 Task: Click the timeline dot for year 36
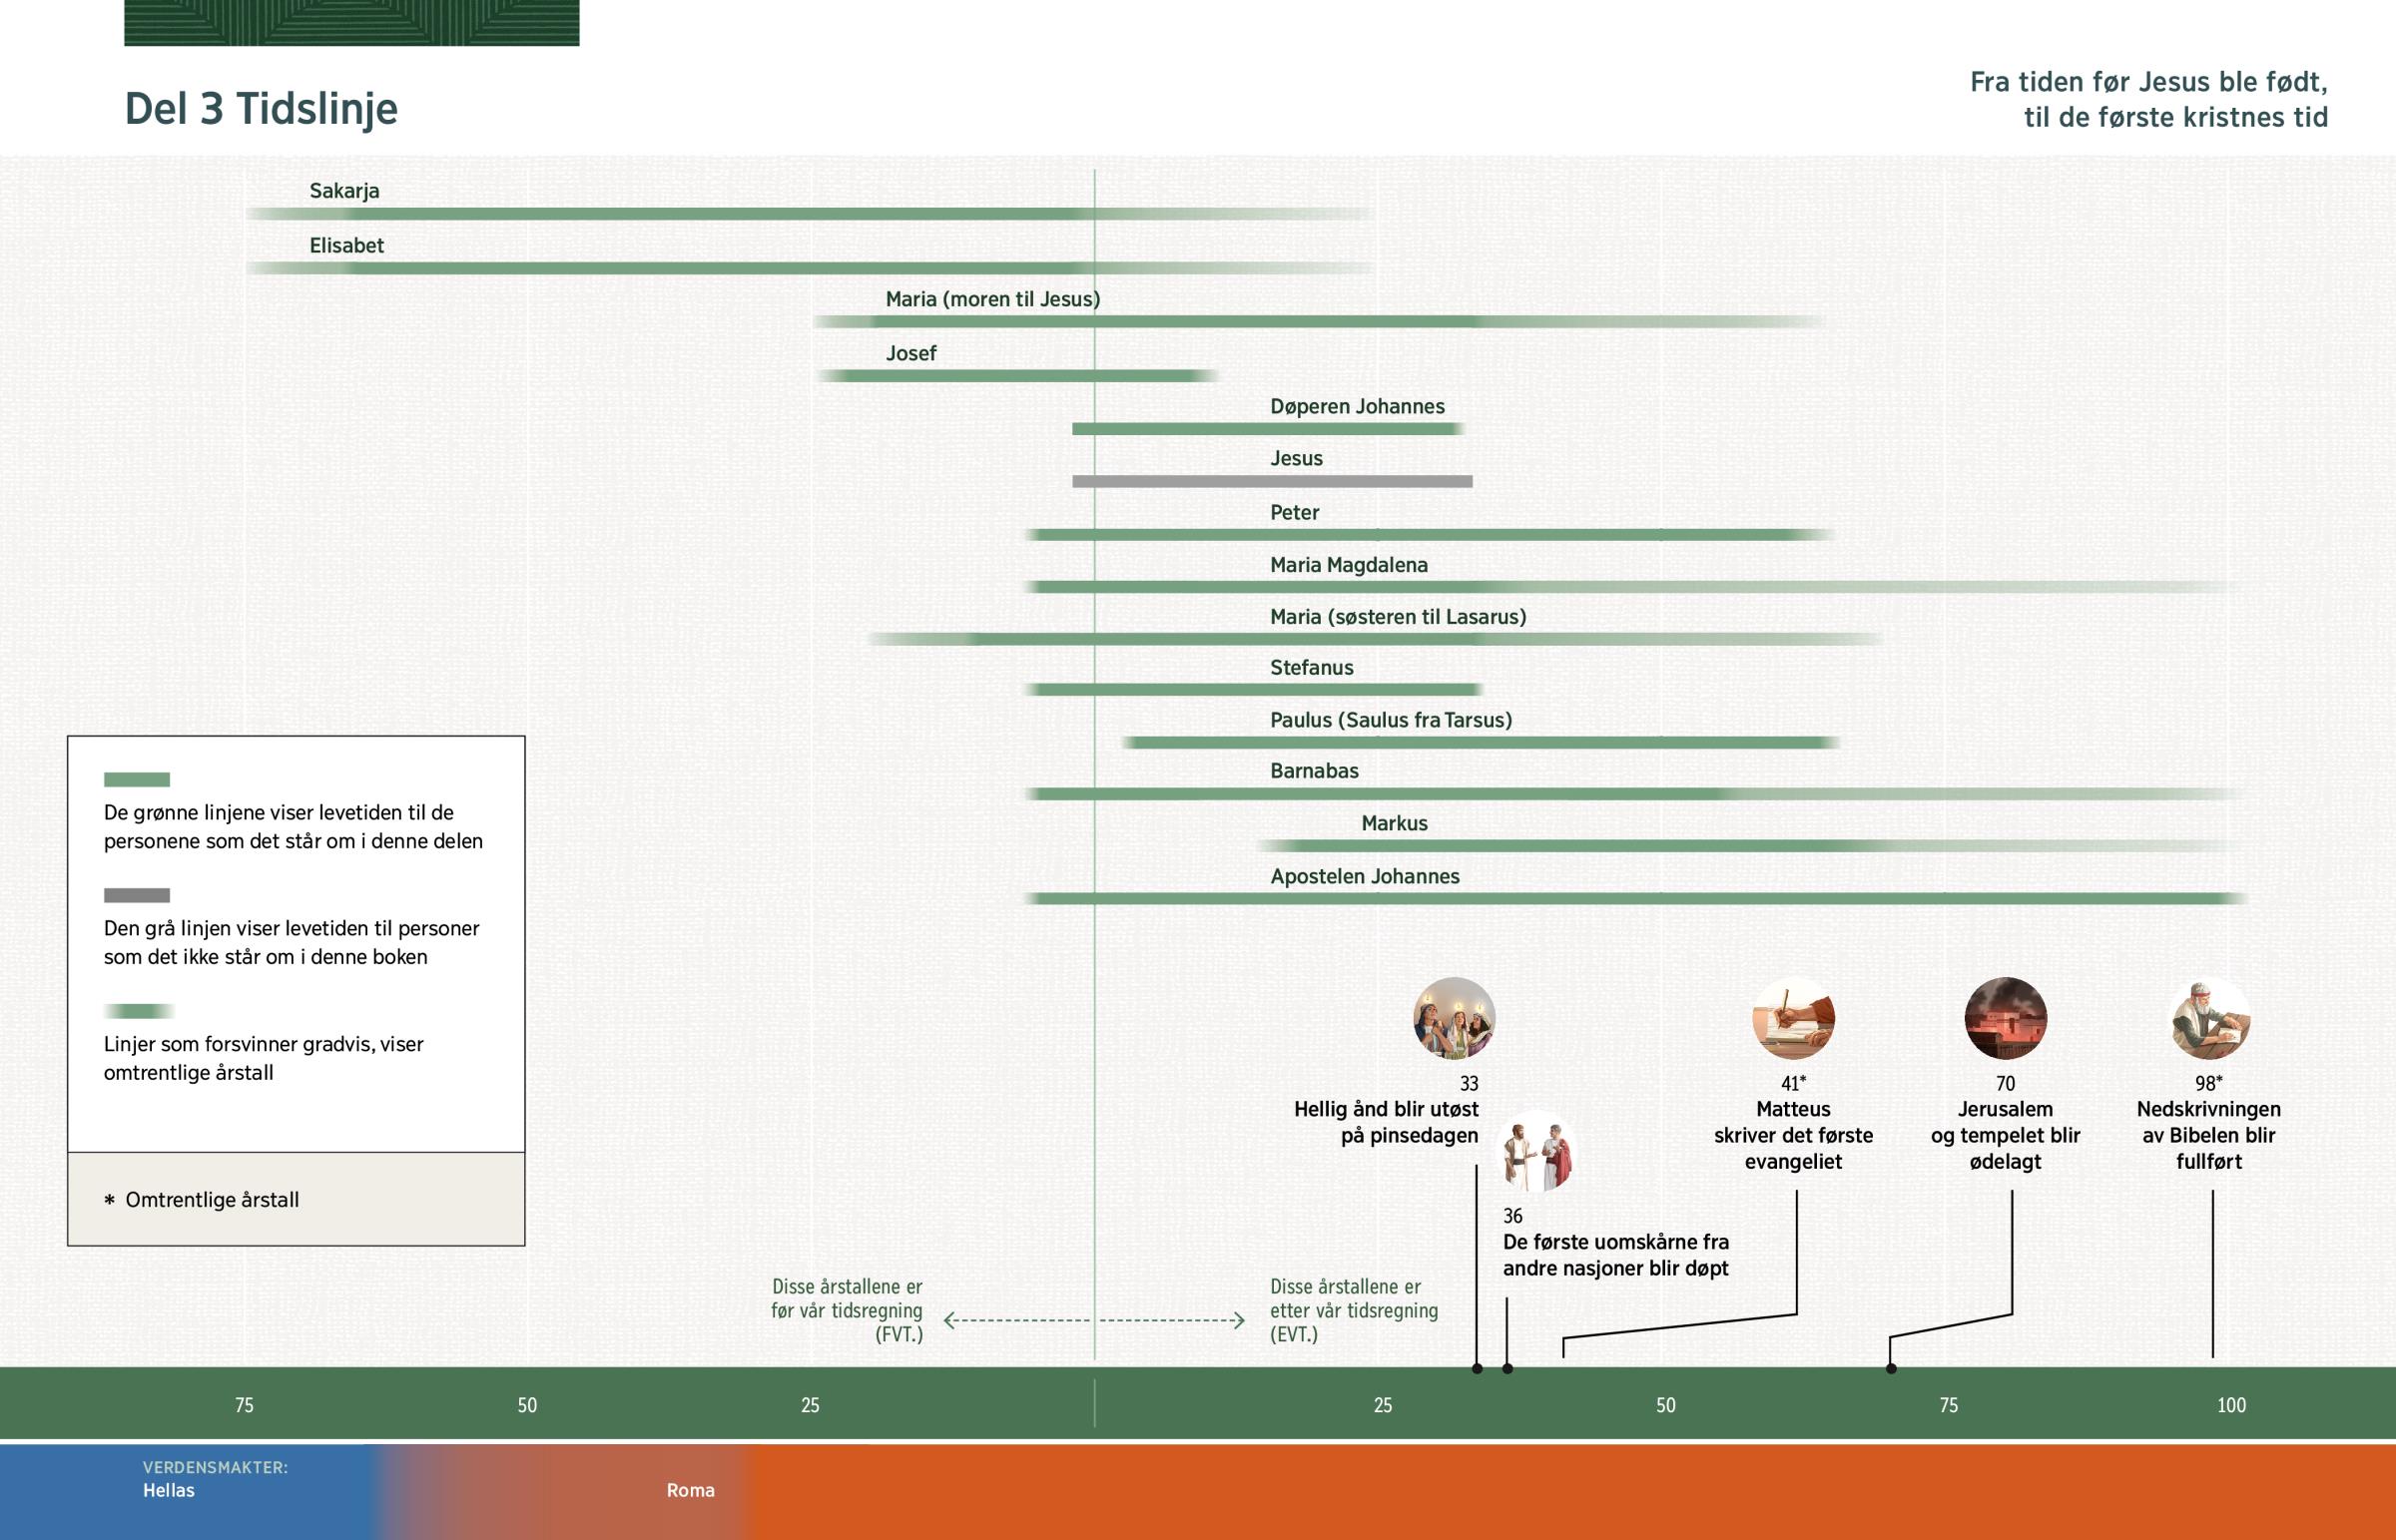1508,1368
